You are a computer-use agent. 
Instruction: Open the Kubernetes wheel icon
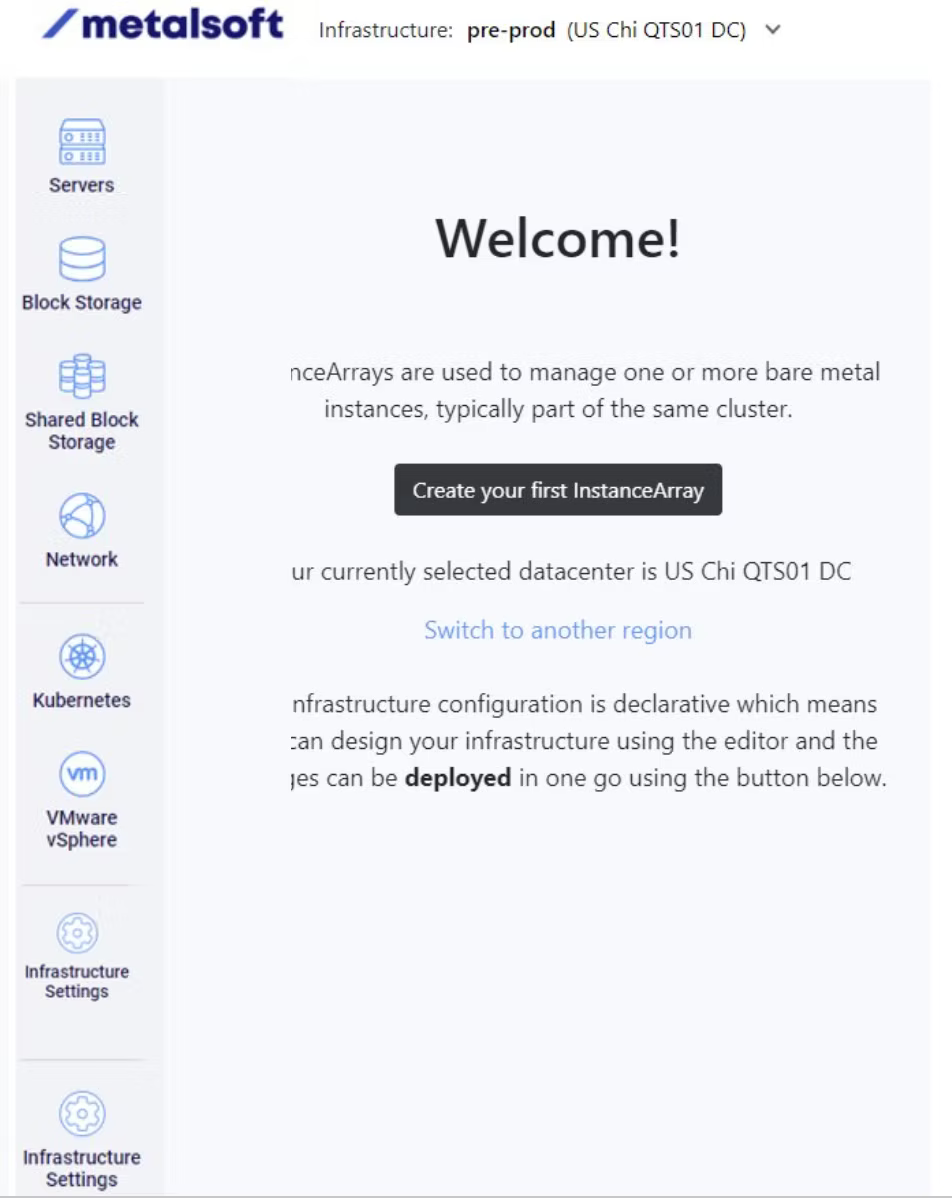coord(82,656)
